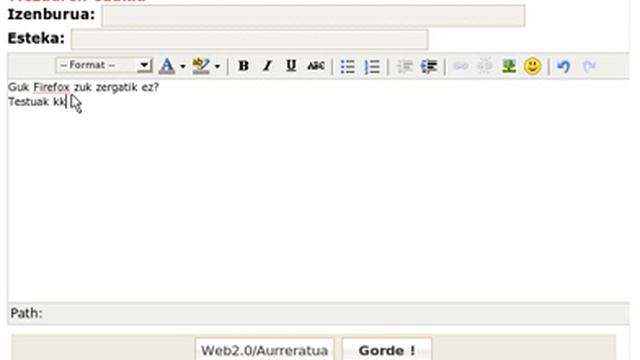The image size is (640, 360).
Task: Expand the highlight color arrow menu
Action: click(217, 66)
